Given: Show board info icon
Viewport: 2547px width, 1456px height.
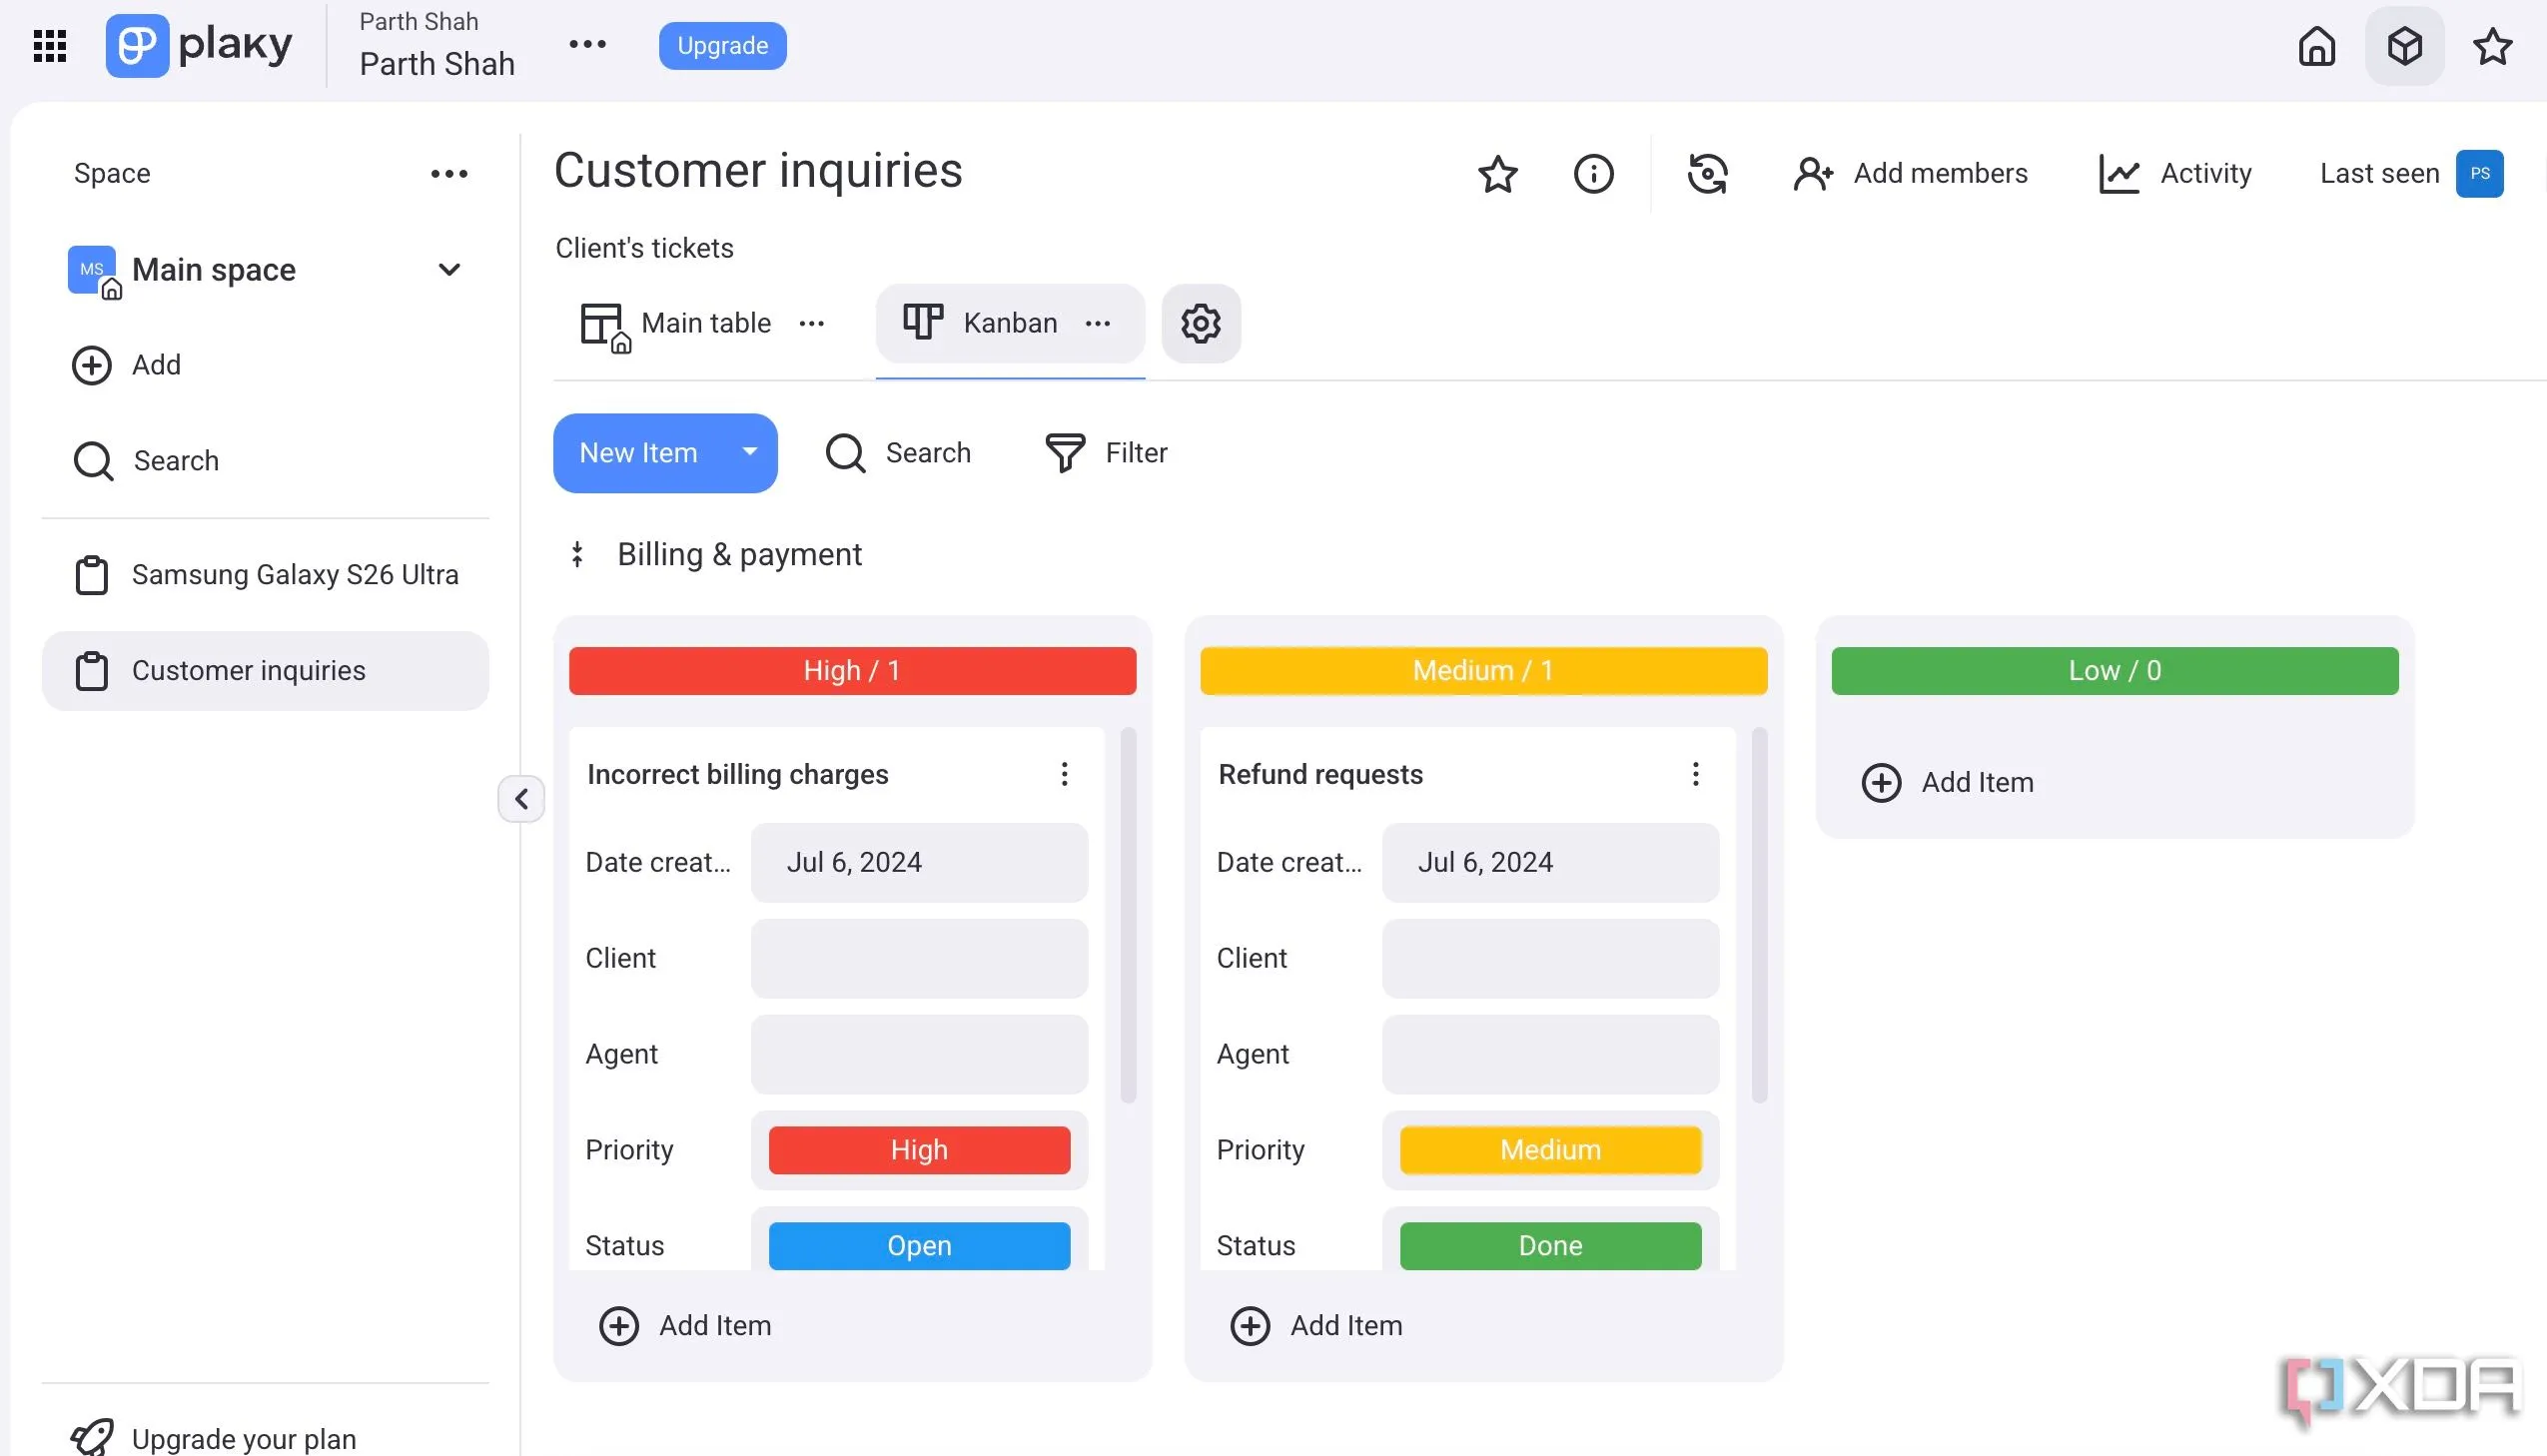Looking at the screenshot, I should (1593, 174).
